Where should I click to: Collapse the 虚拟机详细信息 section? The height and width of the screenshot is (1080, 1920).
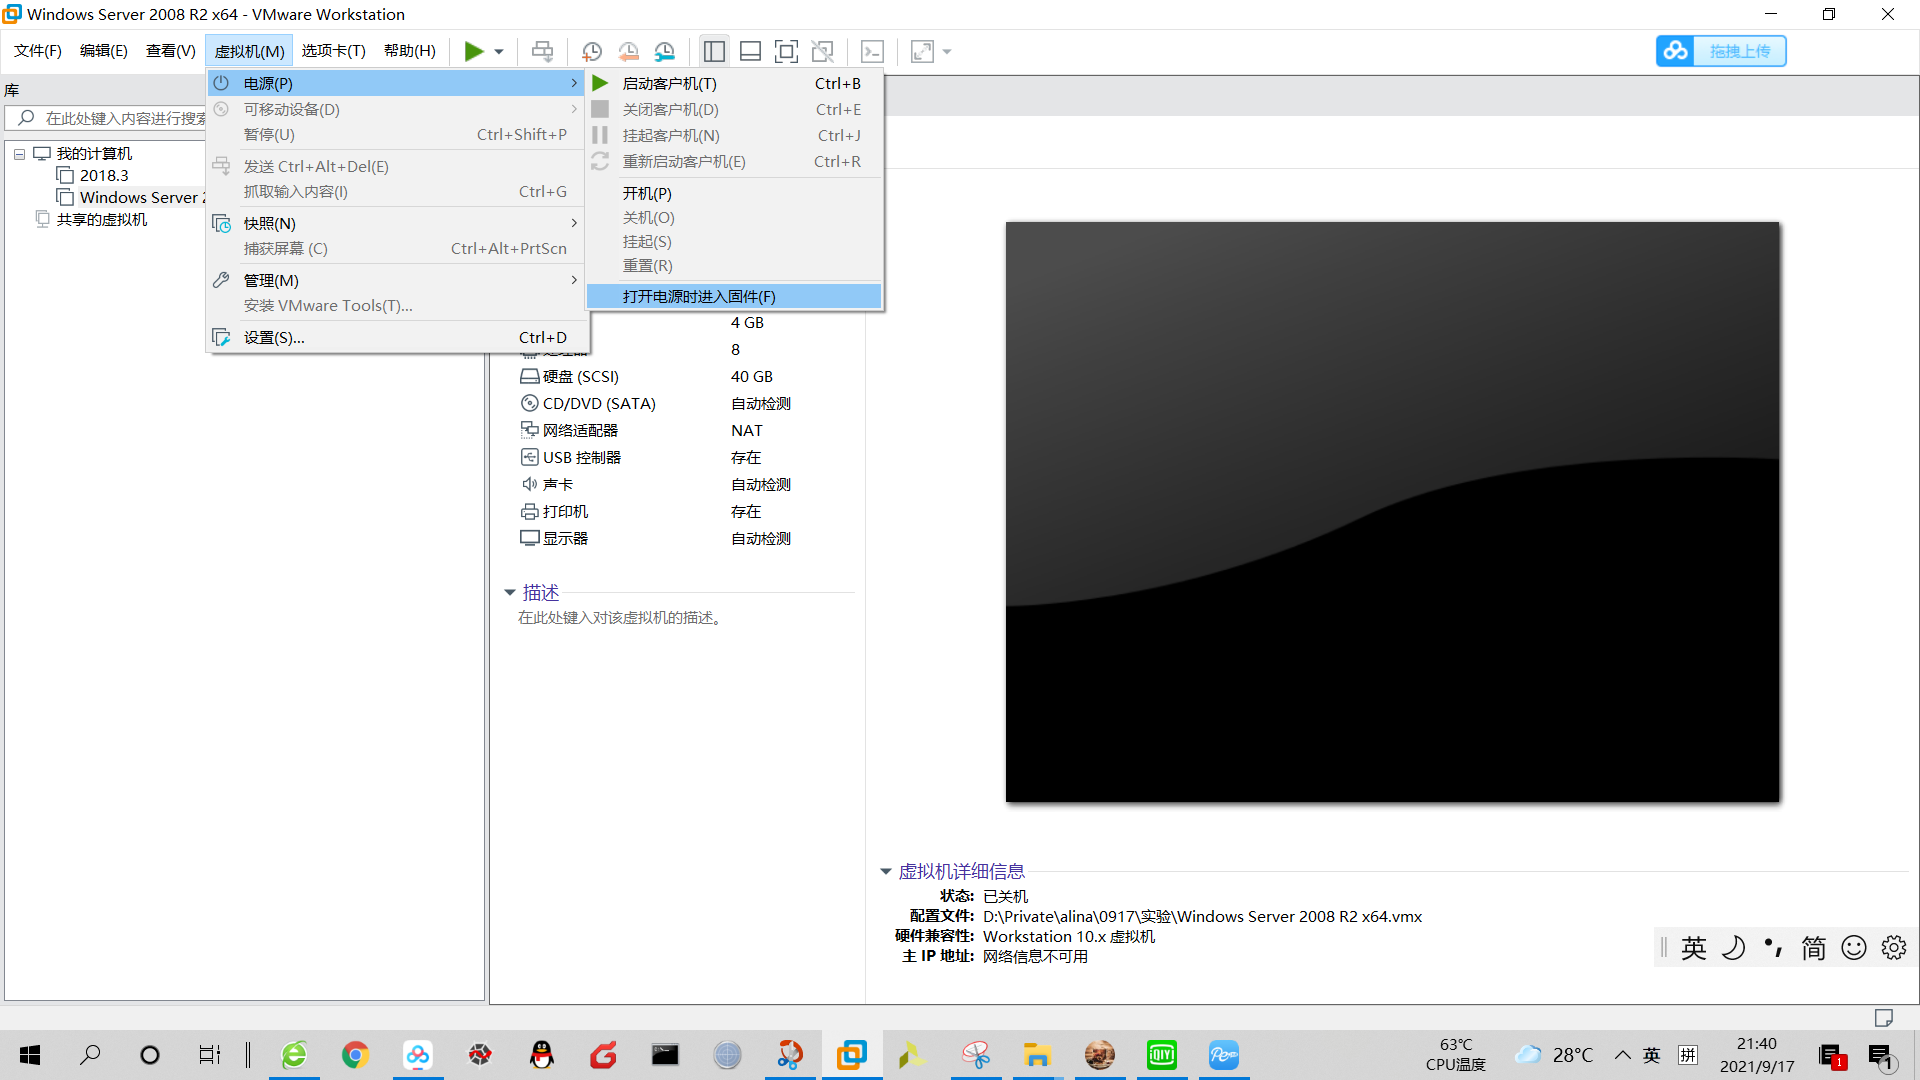tap(886, 871)
